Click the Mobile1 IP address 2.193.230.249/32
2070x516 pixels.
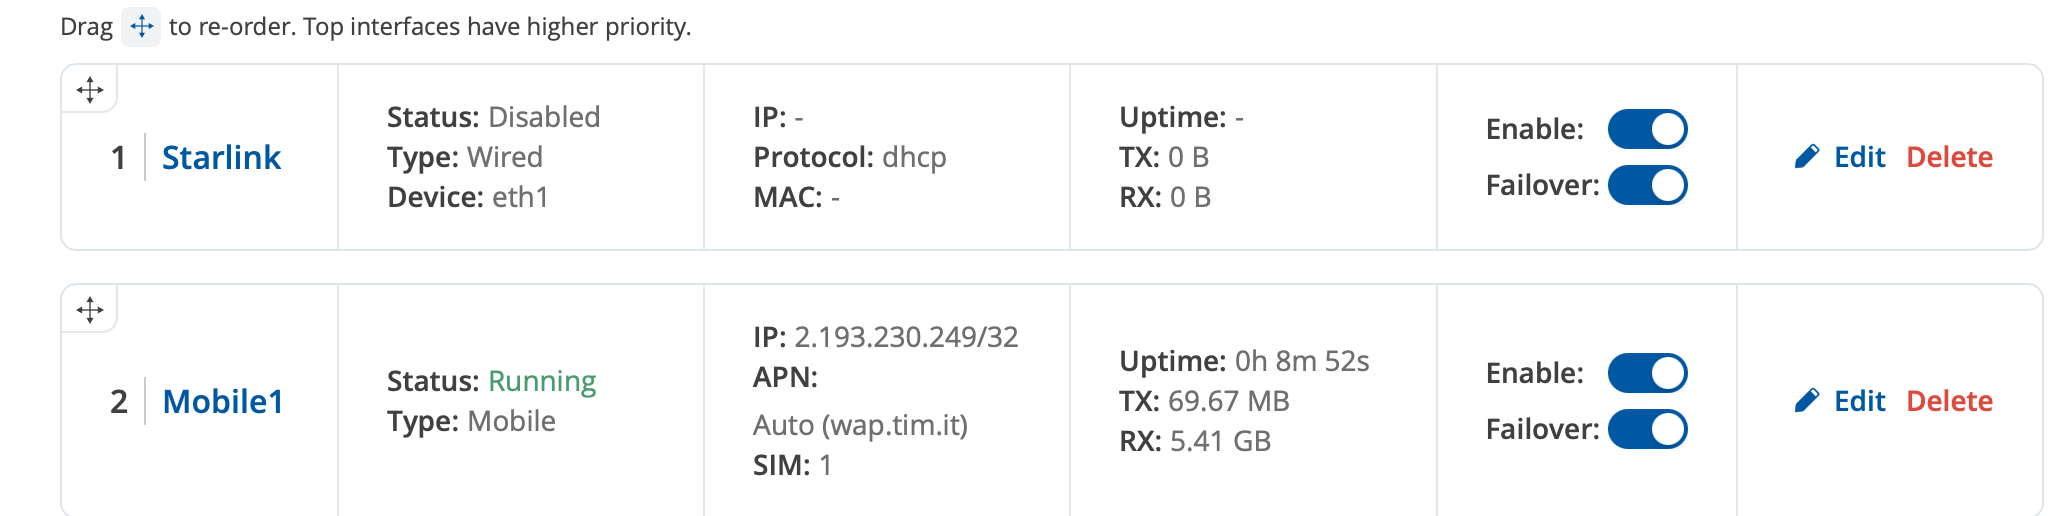(906, 337)
